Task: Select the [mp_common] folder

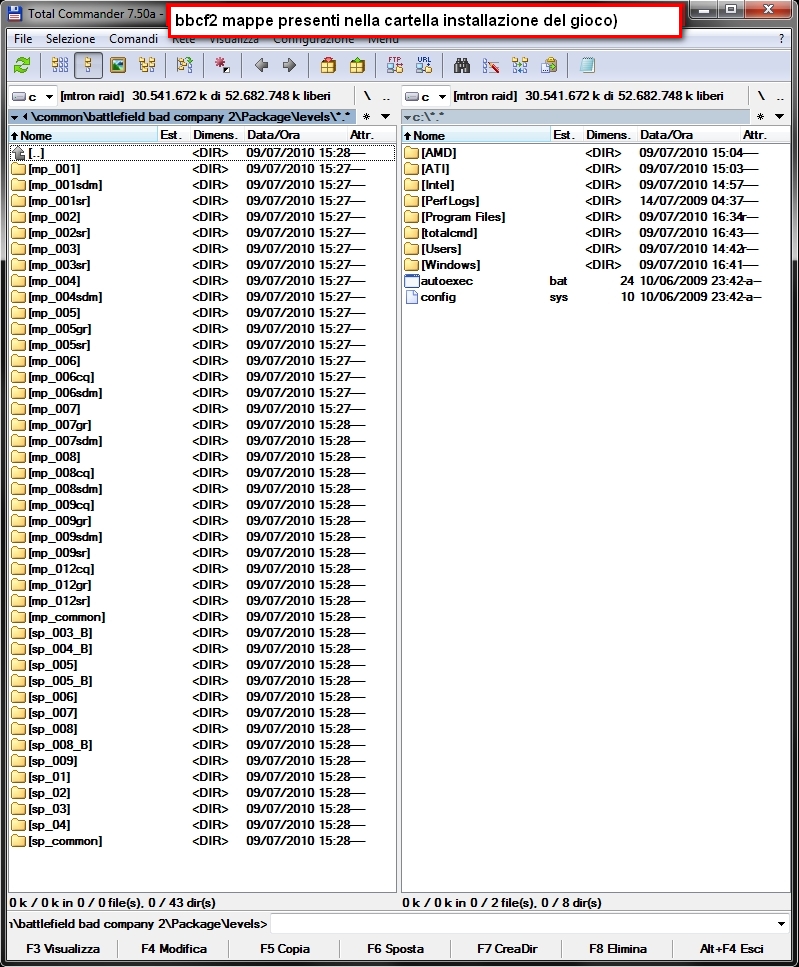Action: 202,617
